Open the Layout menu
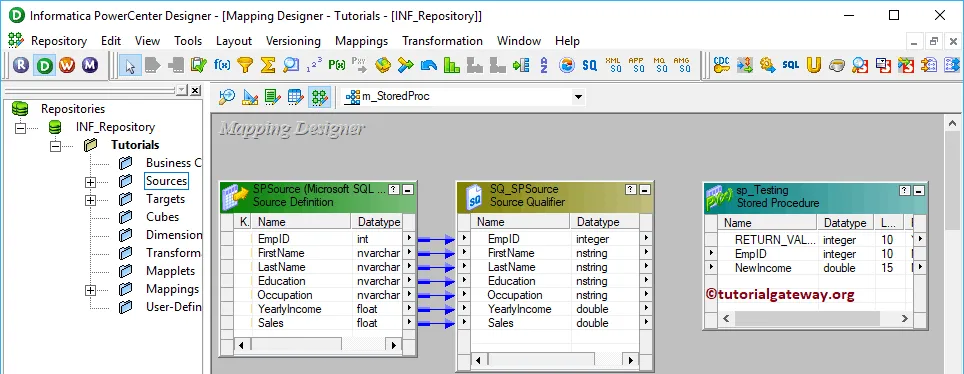Viewport: 964px width, 374px height. [234, 41]
